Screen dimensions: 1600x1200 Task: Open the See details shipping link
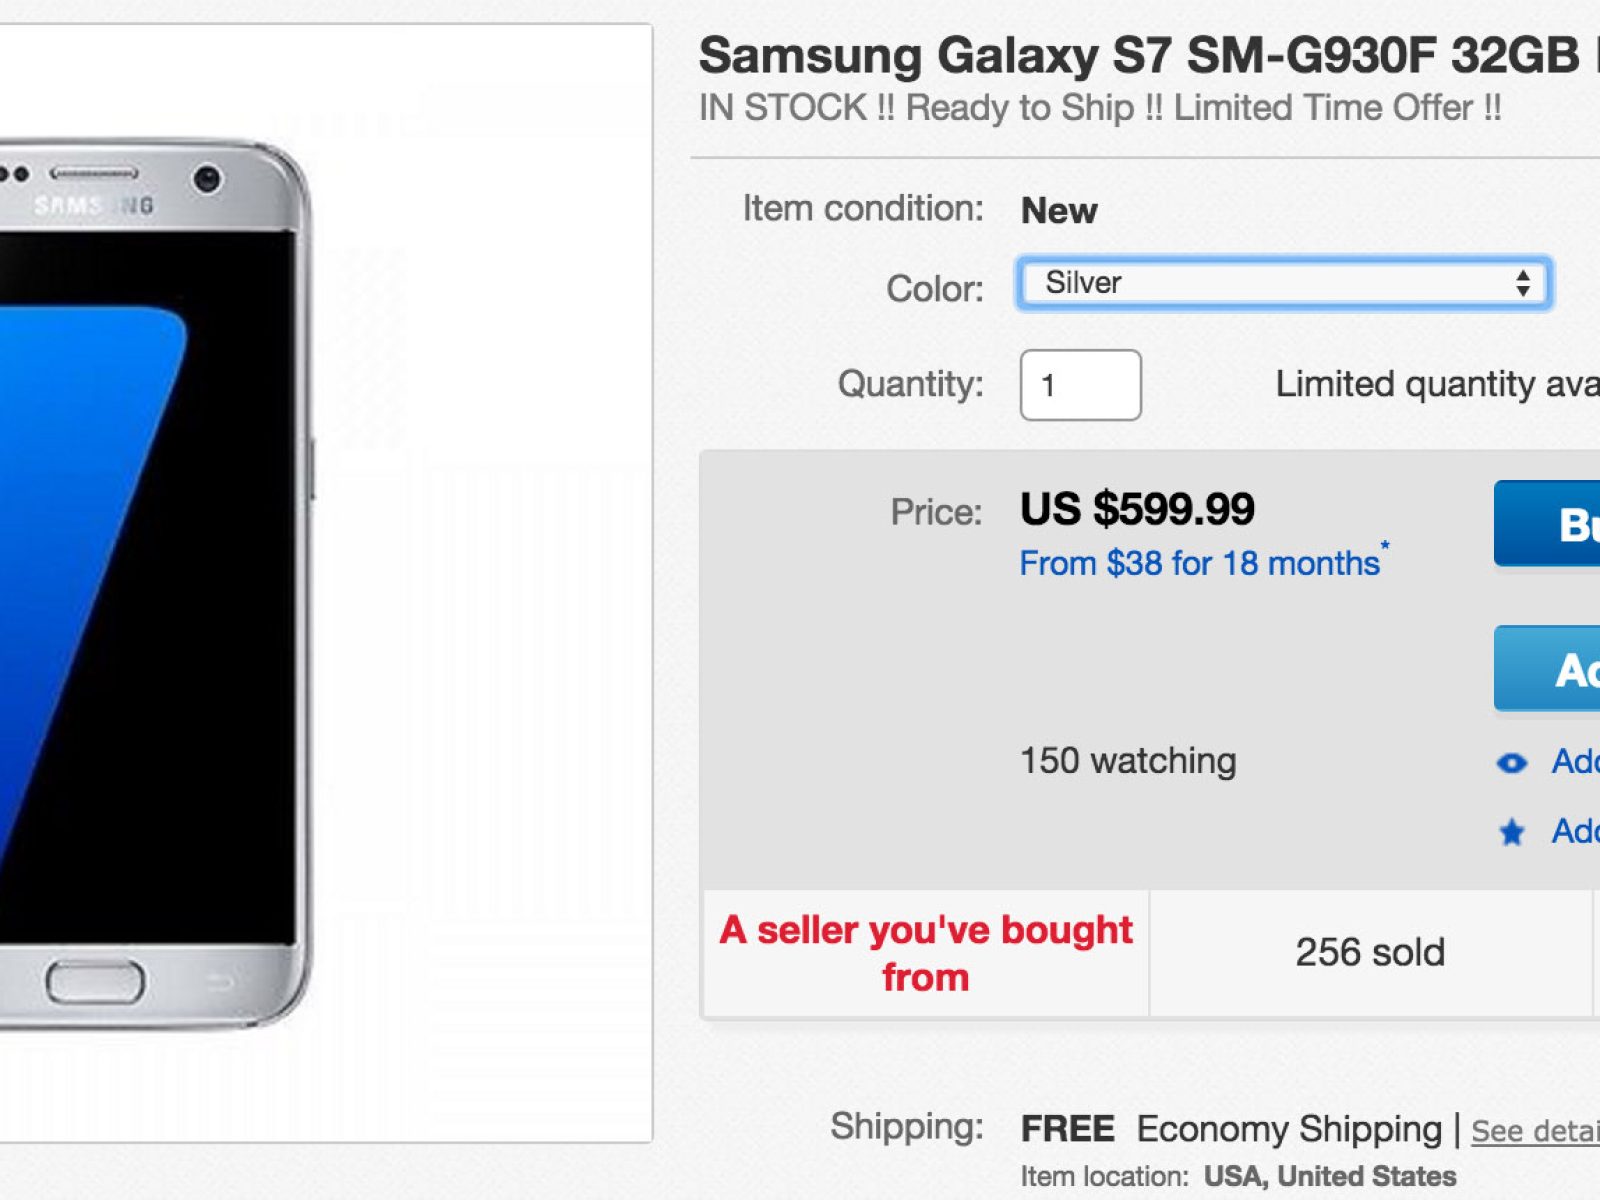1535,1131
